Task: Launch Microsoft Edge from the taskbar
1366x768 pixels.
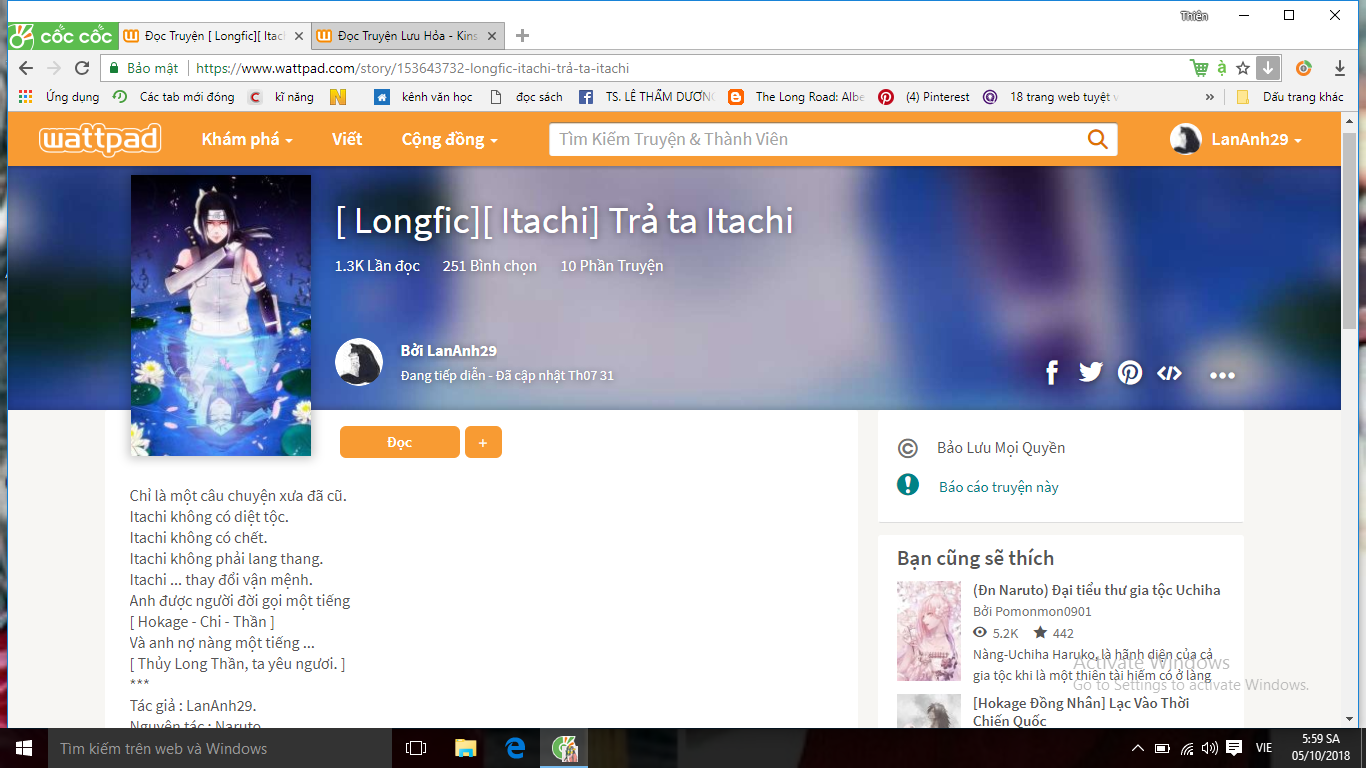Action: (x=515, y=748)
